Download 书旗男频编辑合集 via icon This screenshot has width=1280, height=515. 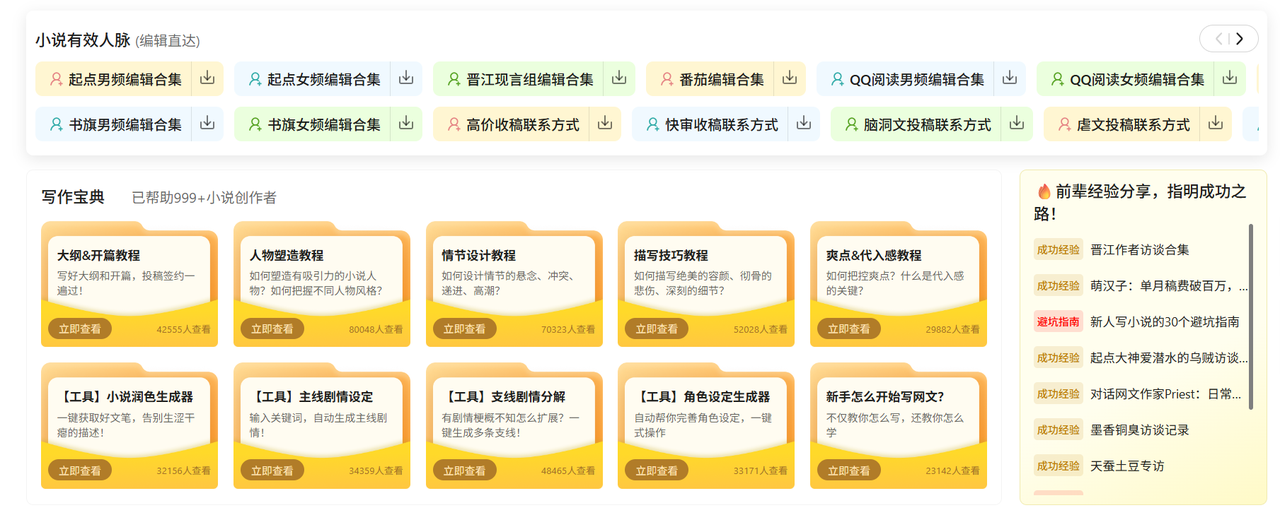[208, 123]
